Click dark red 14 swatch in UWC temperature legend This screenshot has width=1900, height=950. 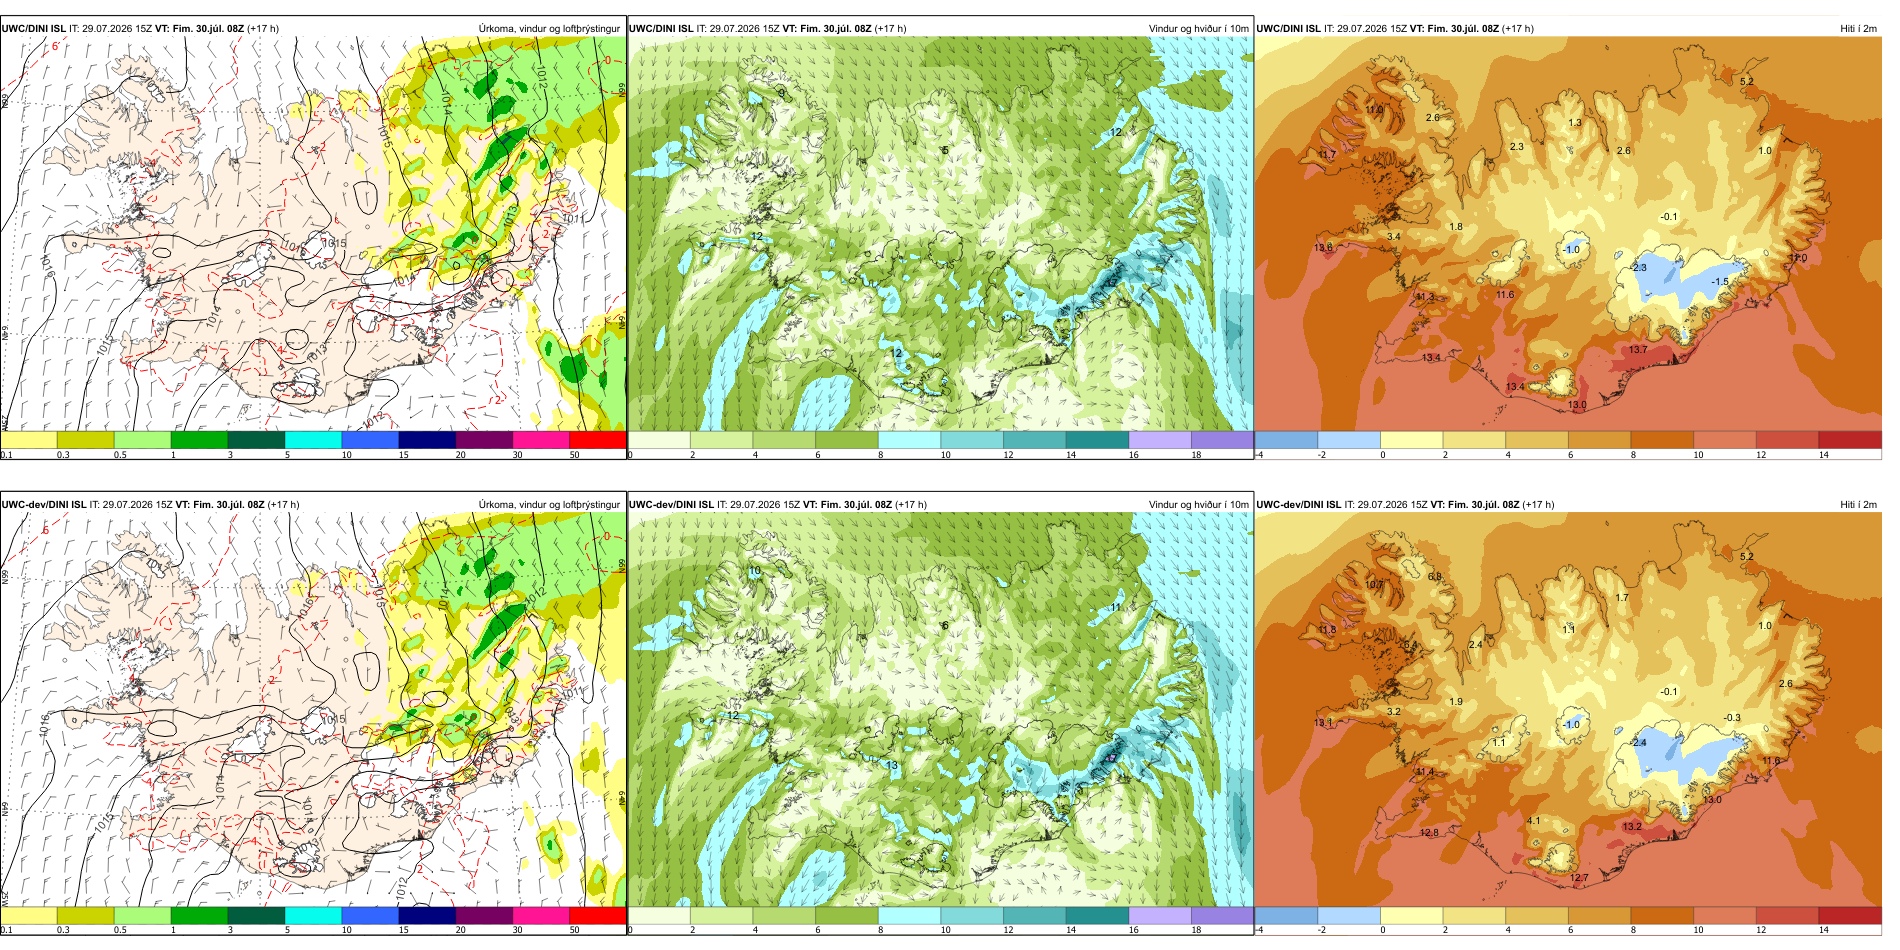point(1850,440)
